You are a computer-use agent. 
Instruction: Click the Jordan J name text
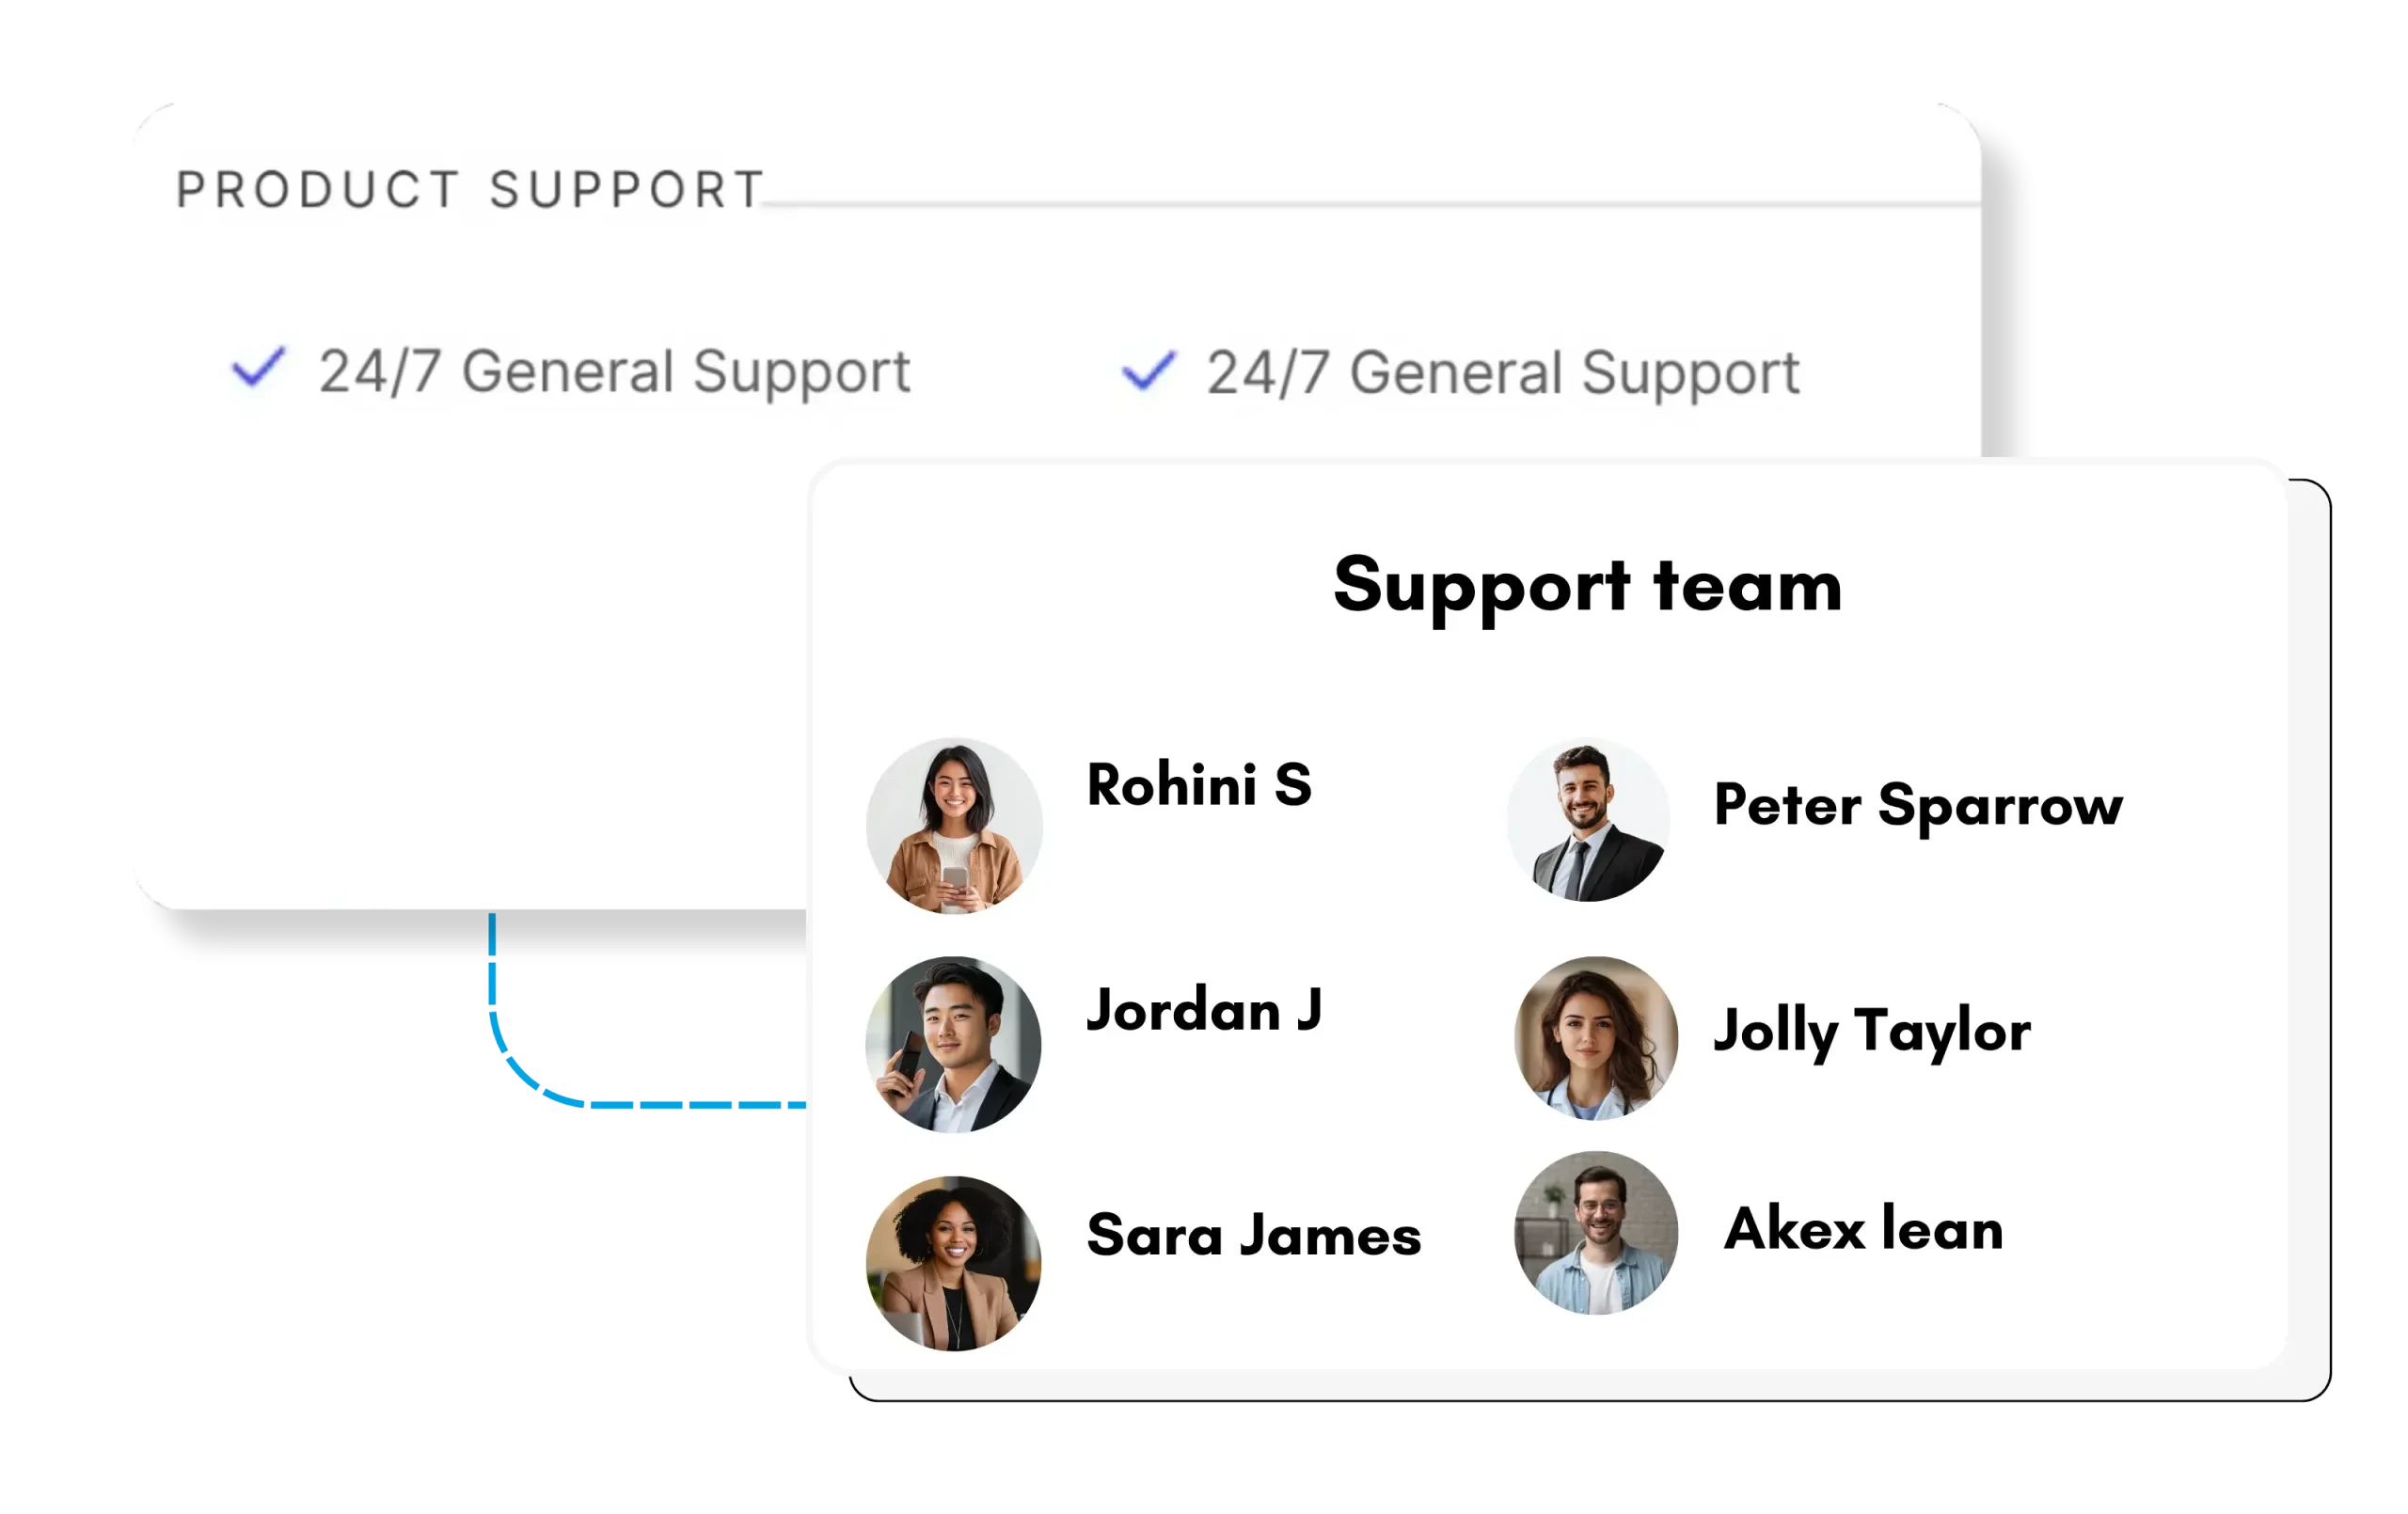[x=1204, y=1010]
